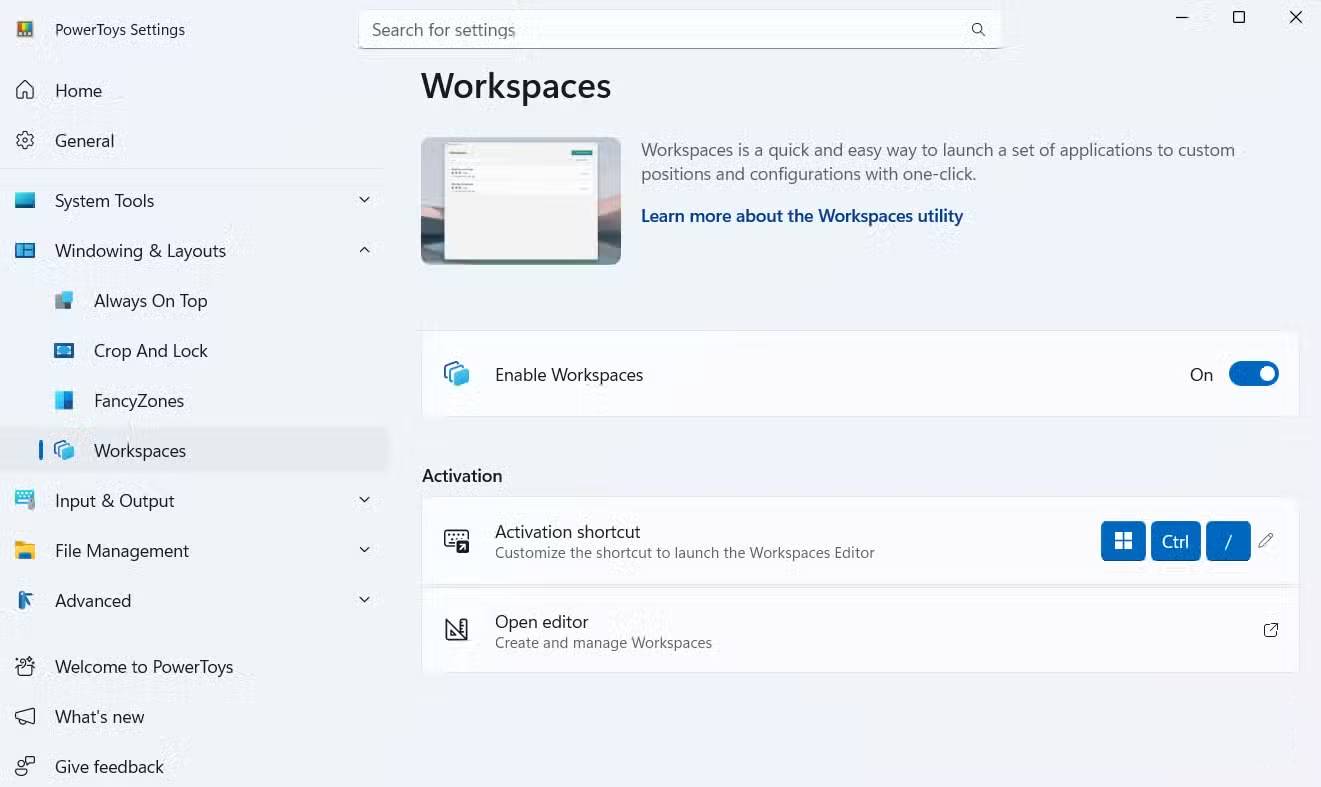Image resolution: width=1321 pixels, height=787 pixels.
Task: Click the Advanced icon
Action: pyautogui.click(x=25, y=600)
